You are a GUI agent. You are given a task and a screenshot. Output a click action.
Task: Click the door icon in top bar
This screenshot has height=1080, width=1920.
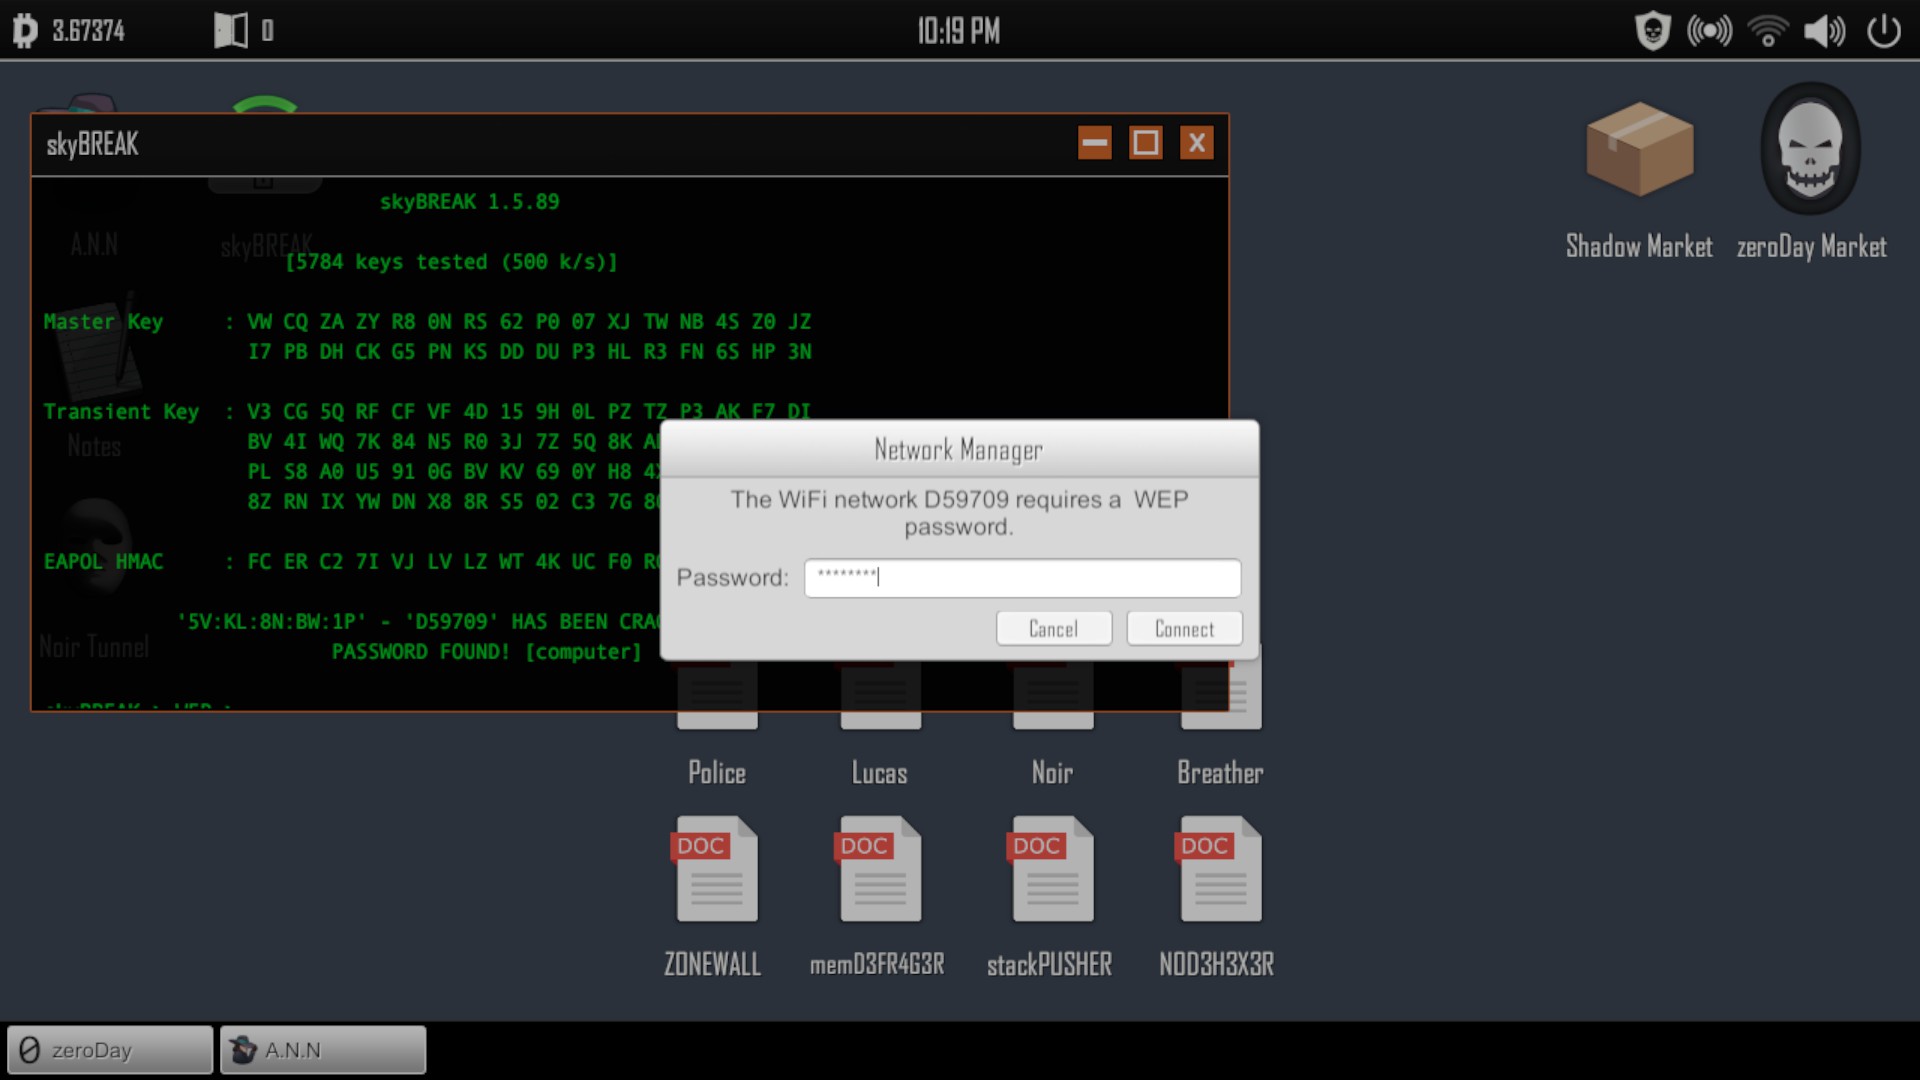tap(231, 31)
